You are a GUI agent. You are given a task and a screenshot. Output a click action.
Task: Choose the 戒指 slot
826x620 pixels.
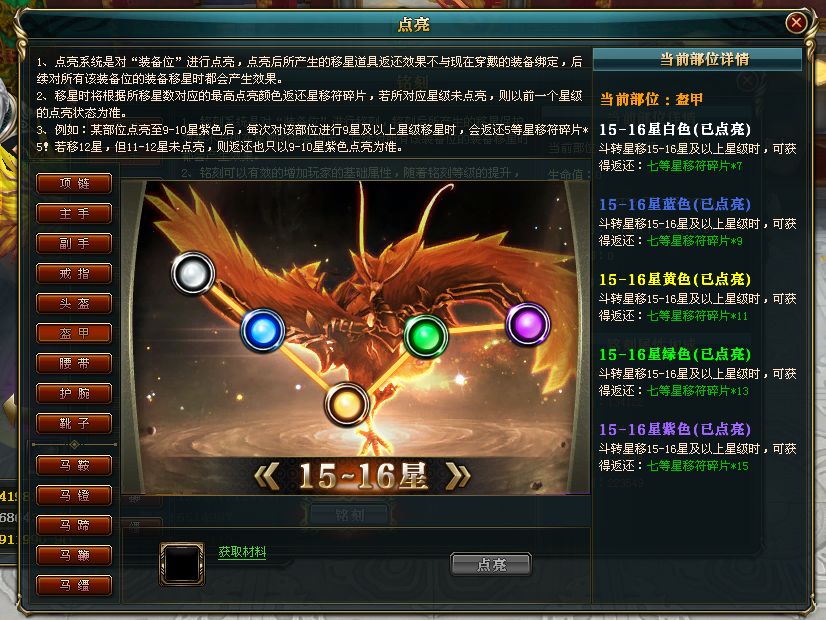pos(74,273)
